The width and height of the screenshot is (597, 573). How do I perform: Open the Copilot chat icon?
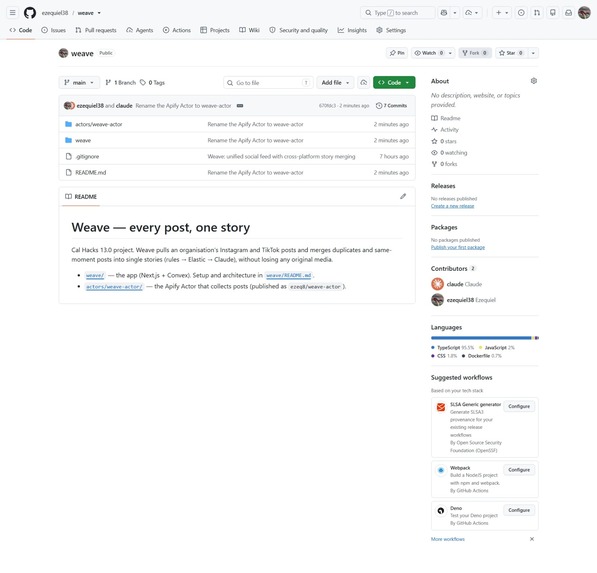click(444, 13)
